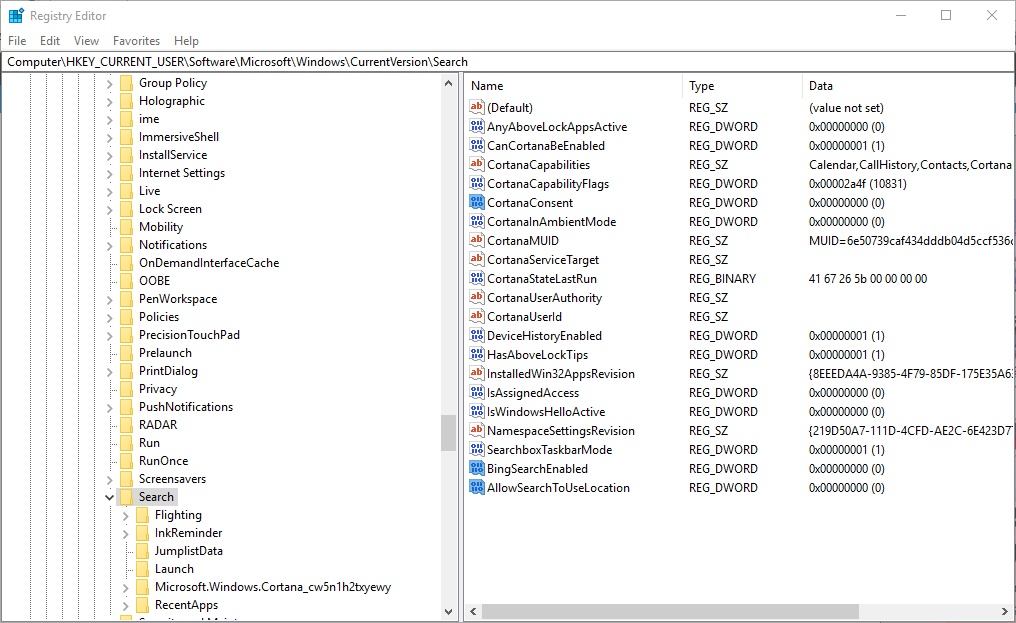Expand the Internet Settings key
This screenshot has height=623, width=1016.
coord(110,174)
